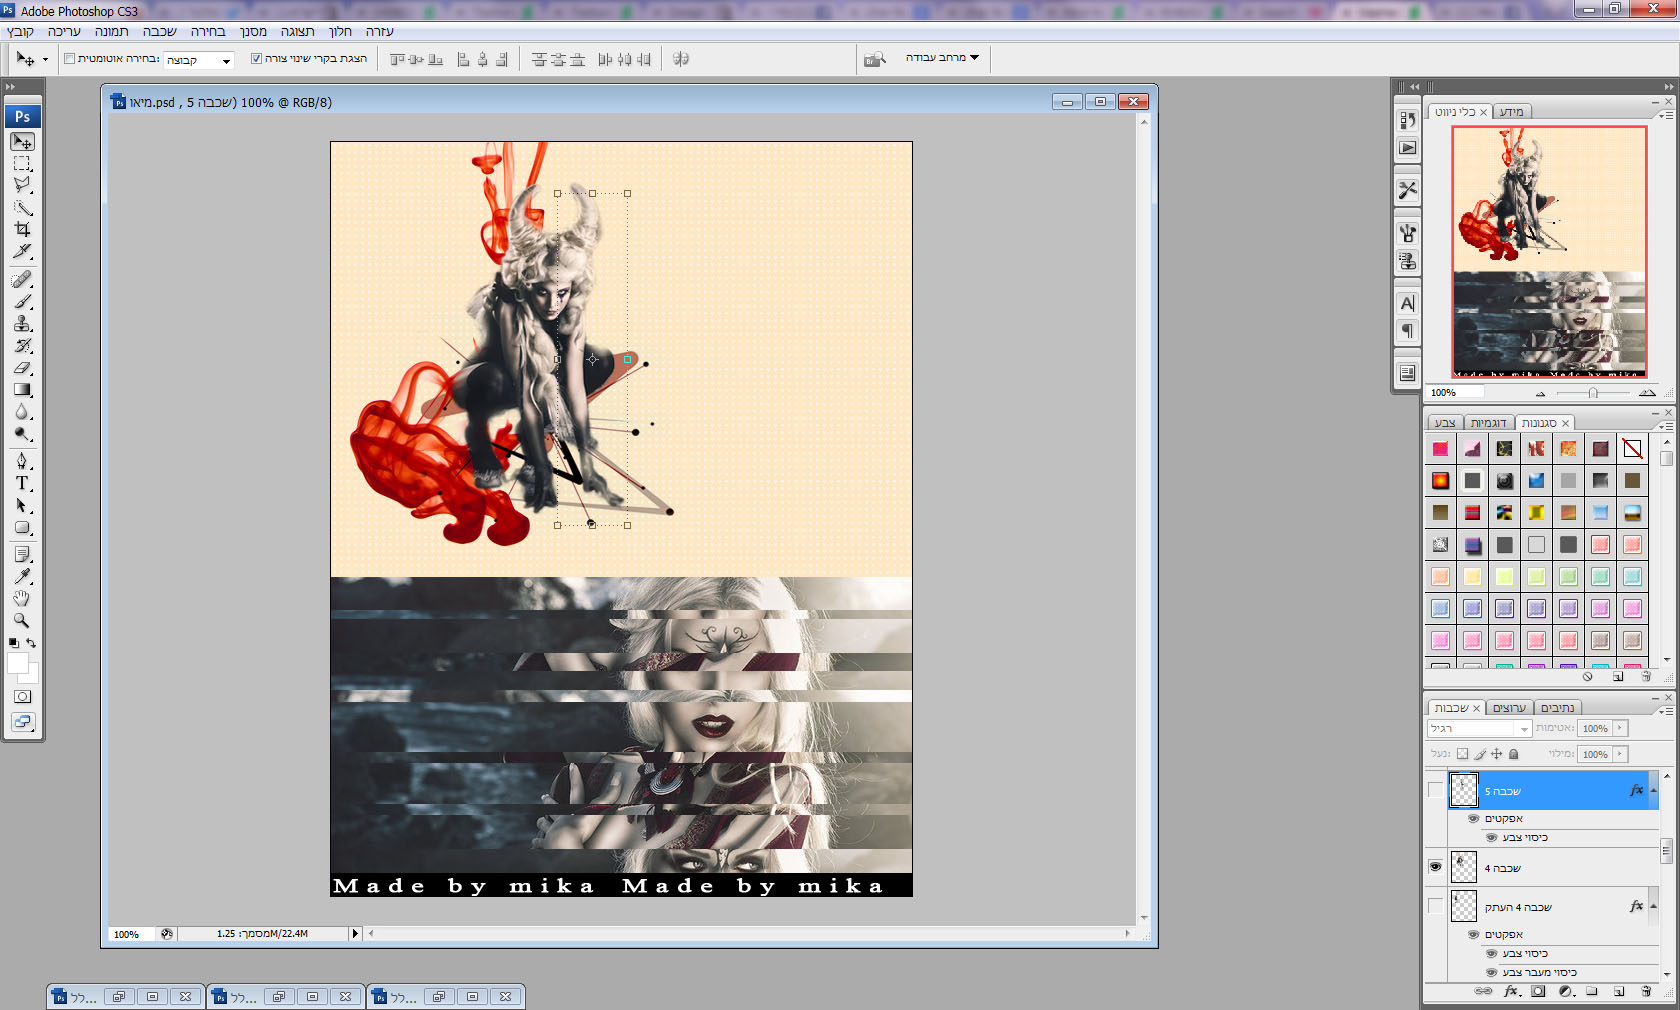Open the auto-select group (קבוצה) dropdown
Viewport: 1680px width, 1010px height.
click(x=199, y=60)
